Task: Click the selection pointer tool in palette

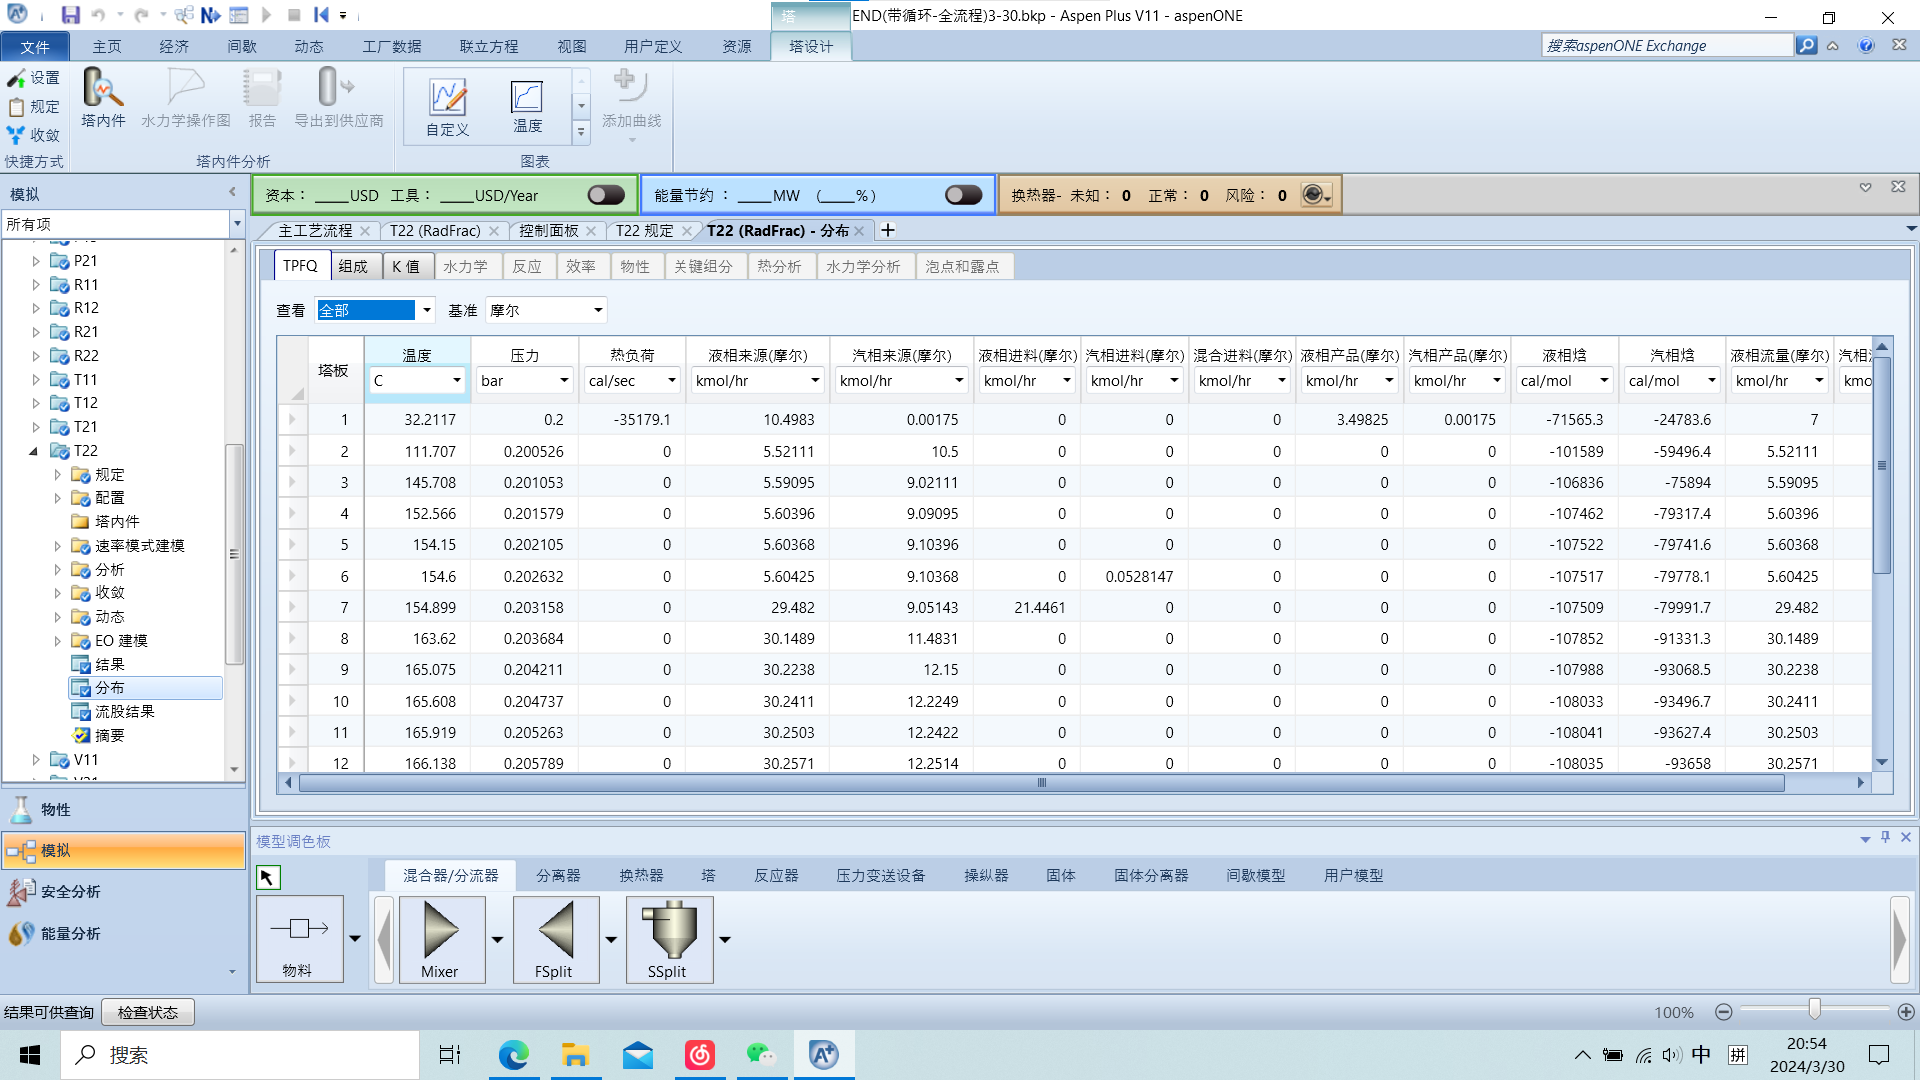Action: pos(267,877)
